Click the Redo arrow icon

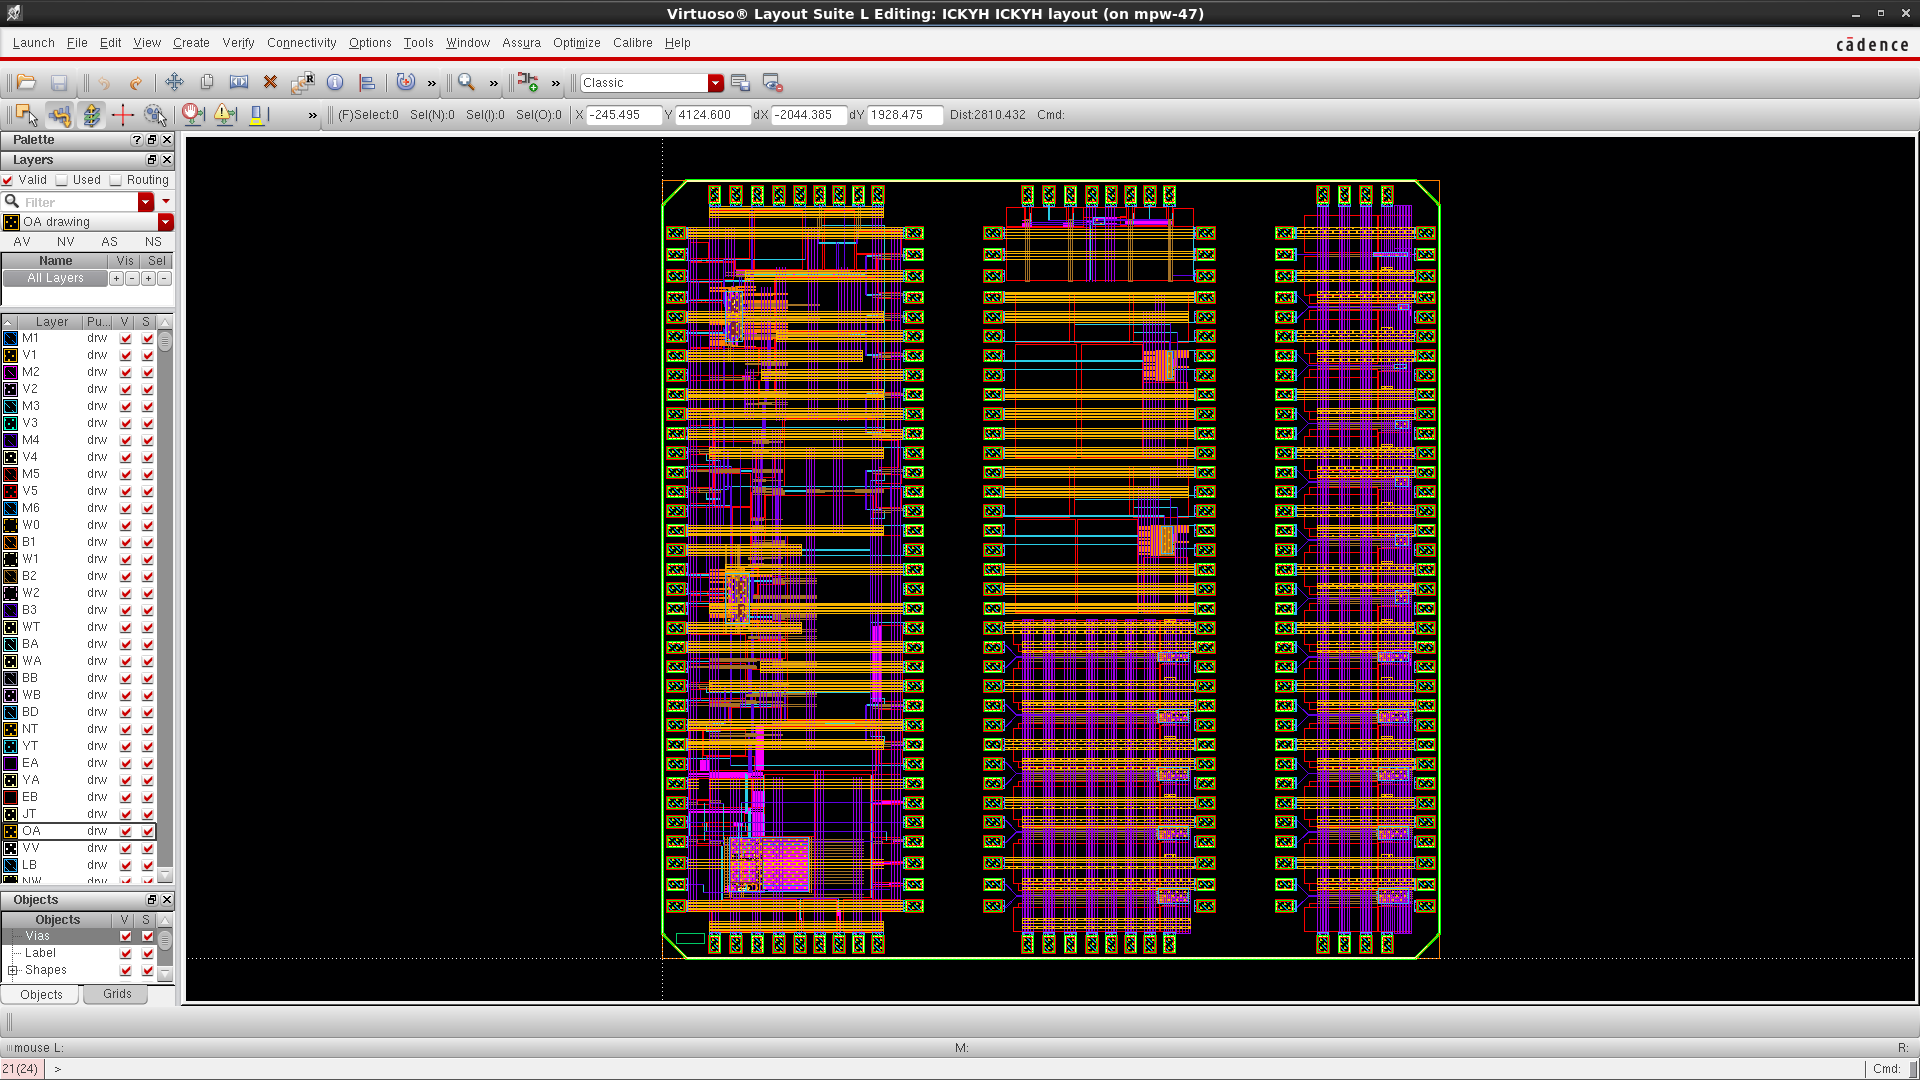[136, 83]
